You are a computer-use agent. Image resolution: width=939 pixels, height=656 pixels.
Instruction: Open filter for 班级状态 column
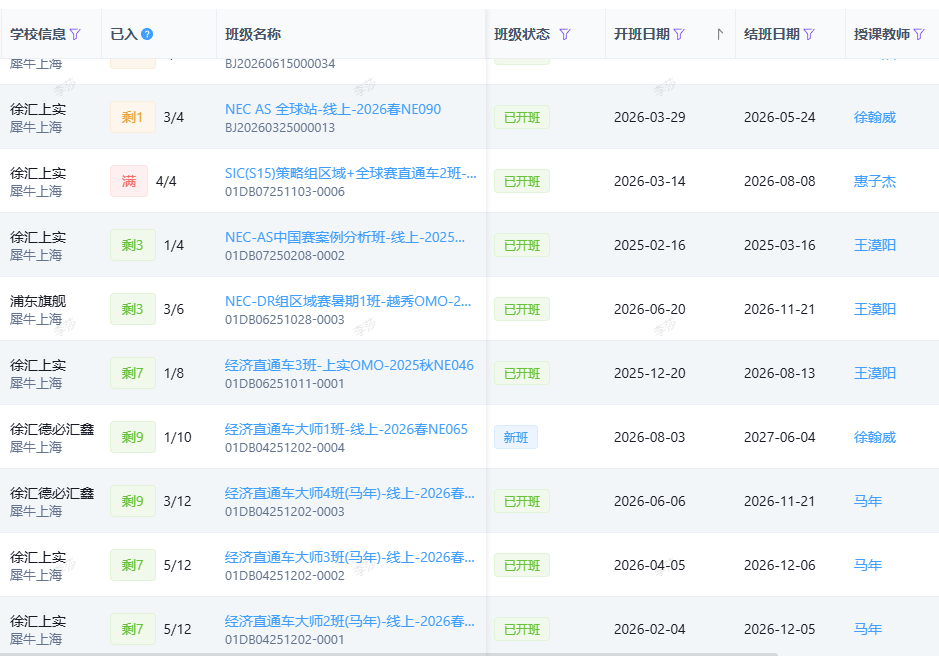565,34
